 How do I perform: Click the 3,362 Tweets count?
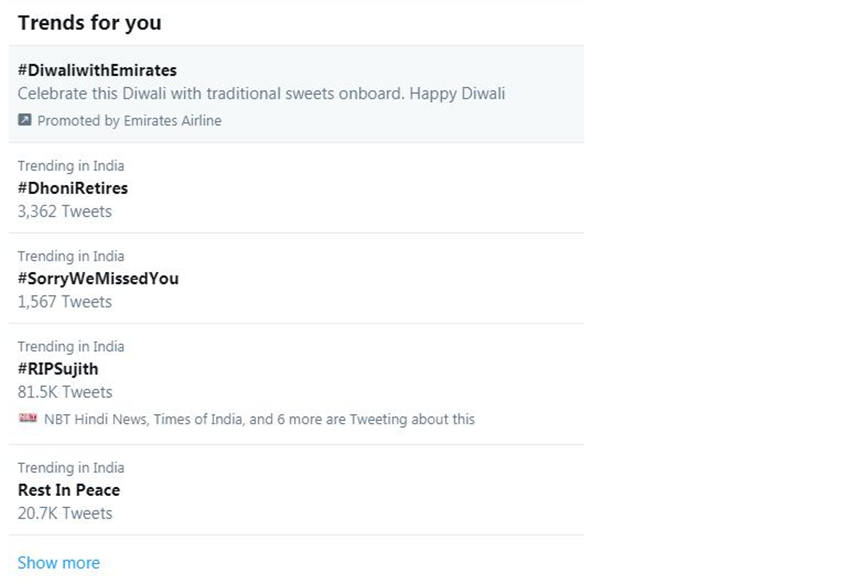click(65, 211)
